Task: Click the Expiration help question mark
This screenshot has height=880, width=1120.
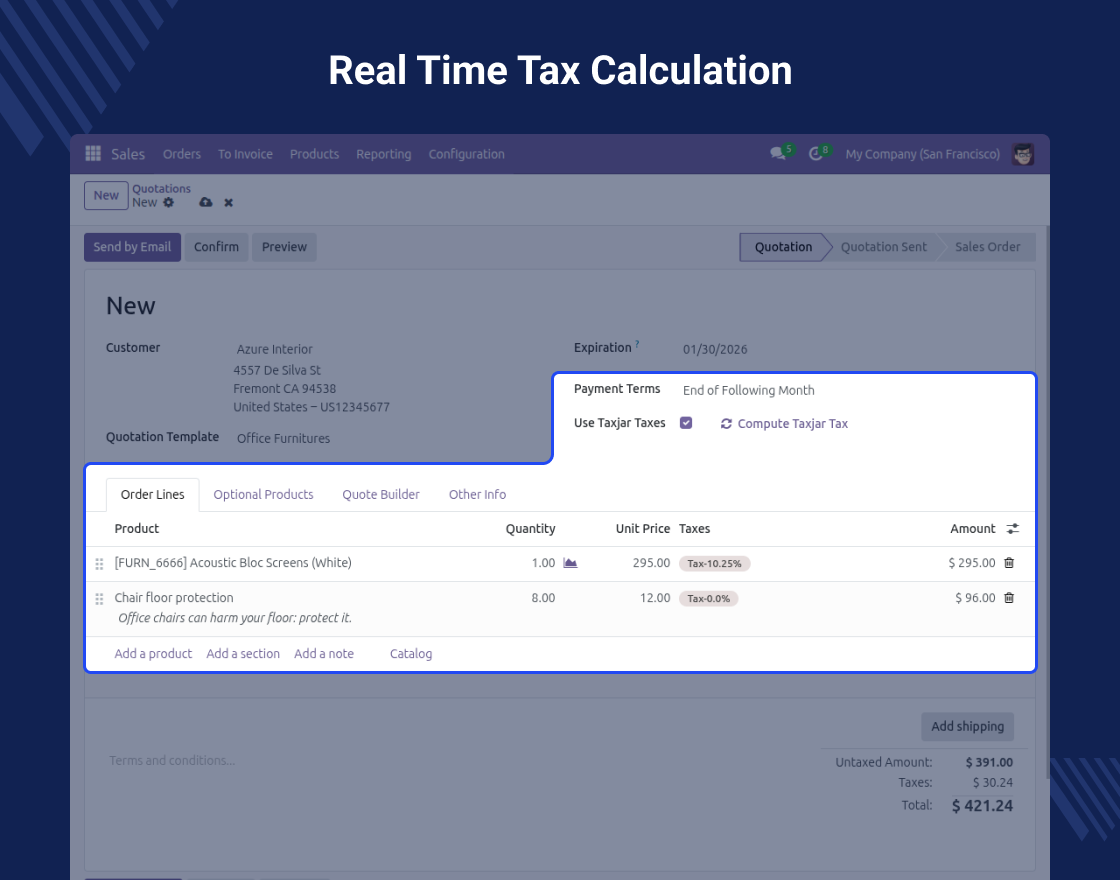Action: pyautogui.click(x=637, y=344)
